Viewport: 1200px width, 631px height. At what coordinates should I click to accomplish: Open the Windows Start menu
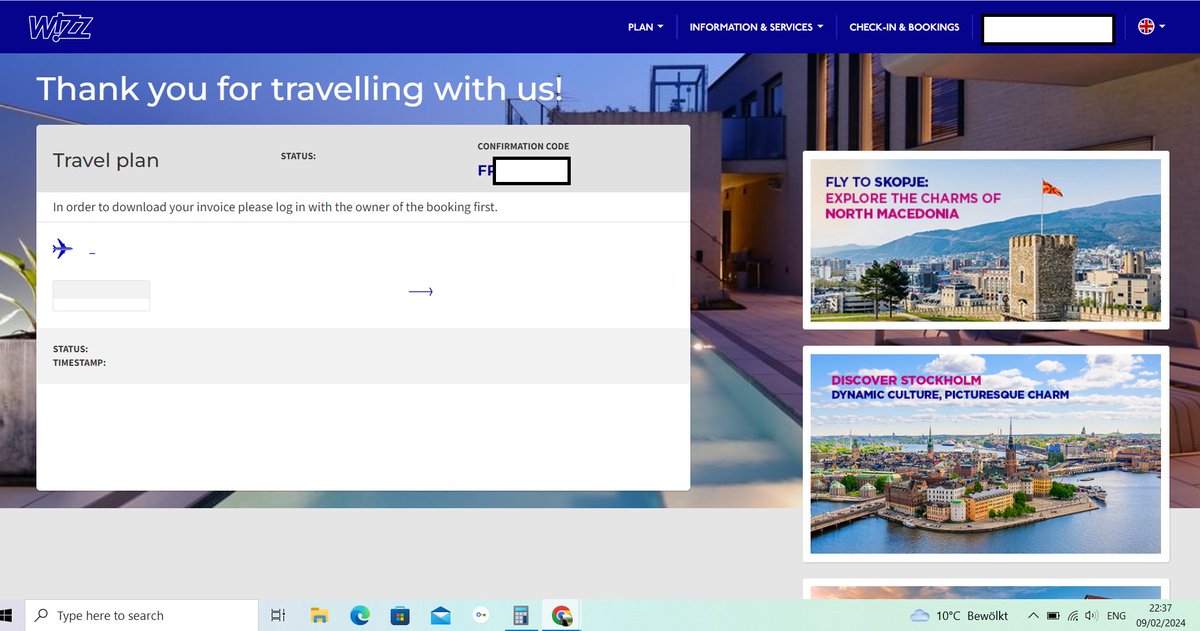8,615
